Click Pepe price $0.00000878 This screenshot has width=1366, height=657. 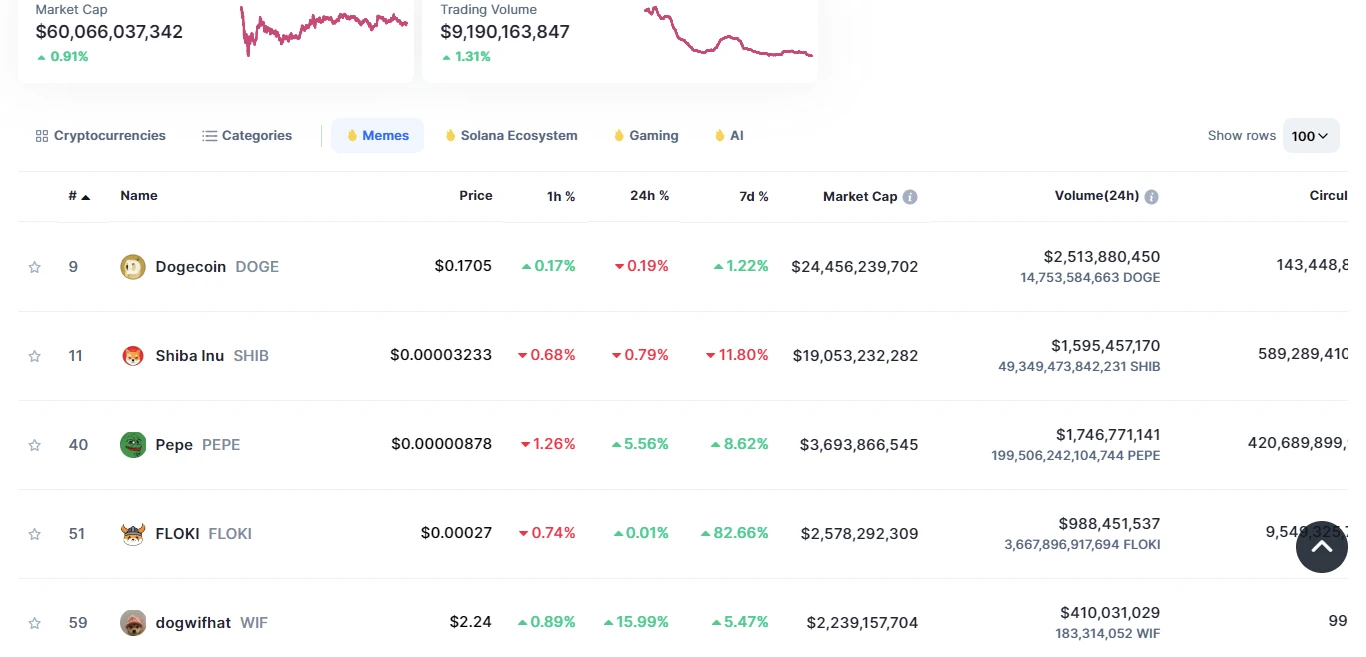click(x=442, y=444)
